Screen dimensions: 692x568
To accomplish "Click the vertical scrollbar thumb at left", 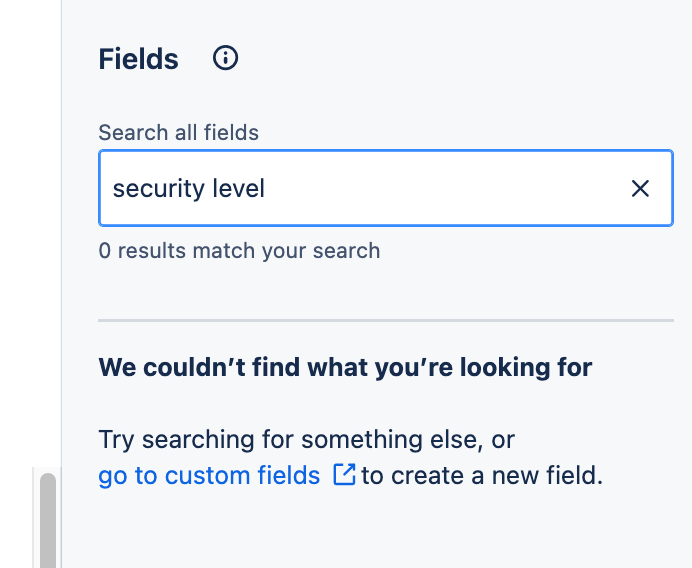I will [47, 520].
